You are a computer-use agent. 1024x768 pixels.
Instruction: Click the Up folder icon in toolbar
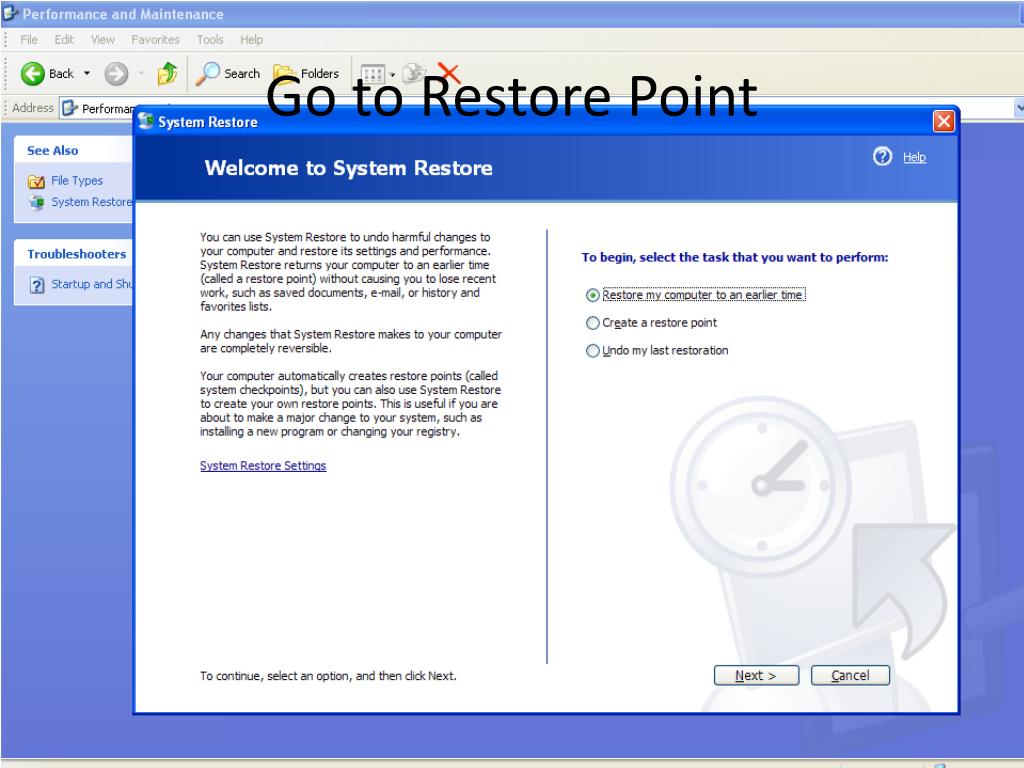167,73
